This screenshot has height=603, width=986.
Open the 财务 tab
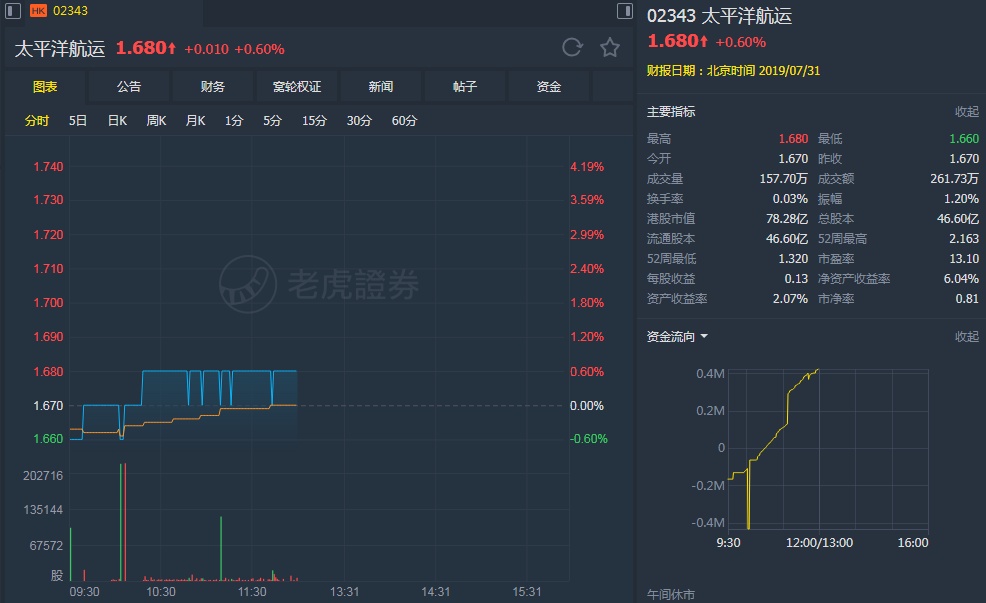pos(213,87)
